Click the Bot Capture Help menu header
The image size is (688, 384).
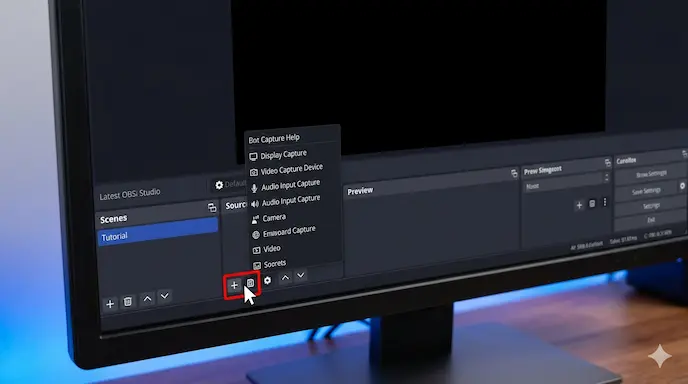[x=274, y=139]
